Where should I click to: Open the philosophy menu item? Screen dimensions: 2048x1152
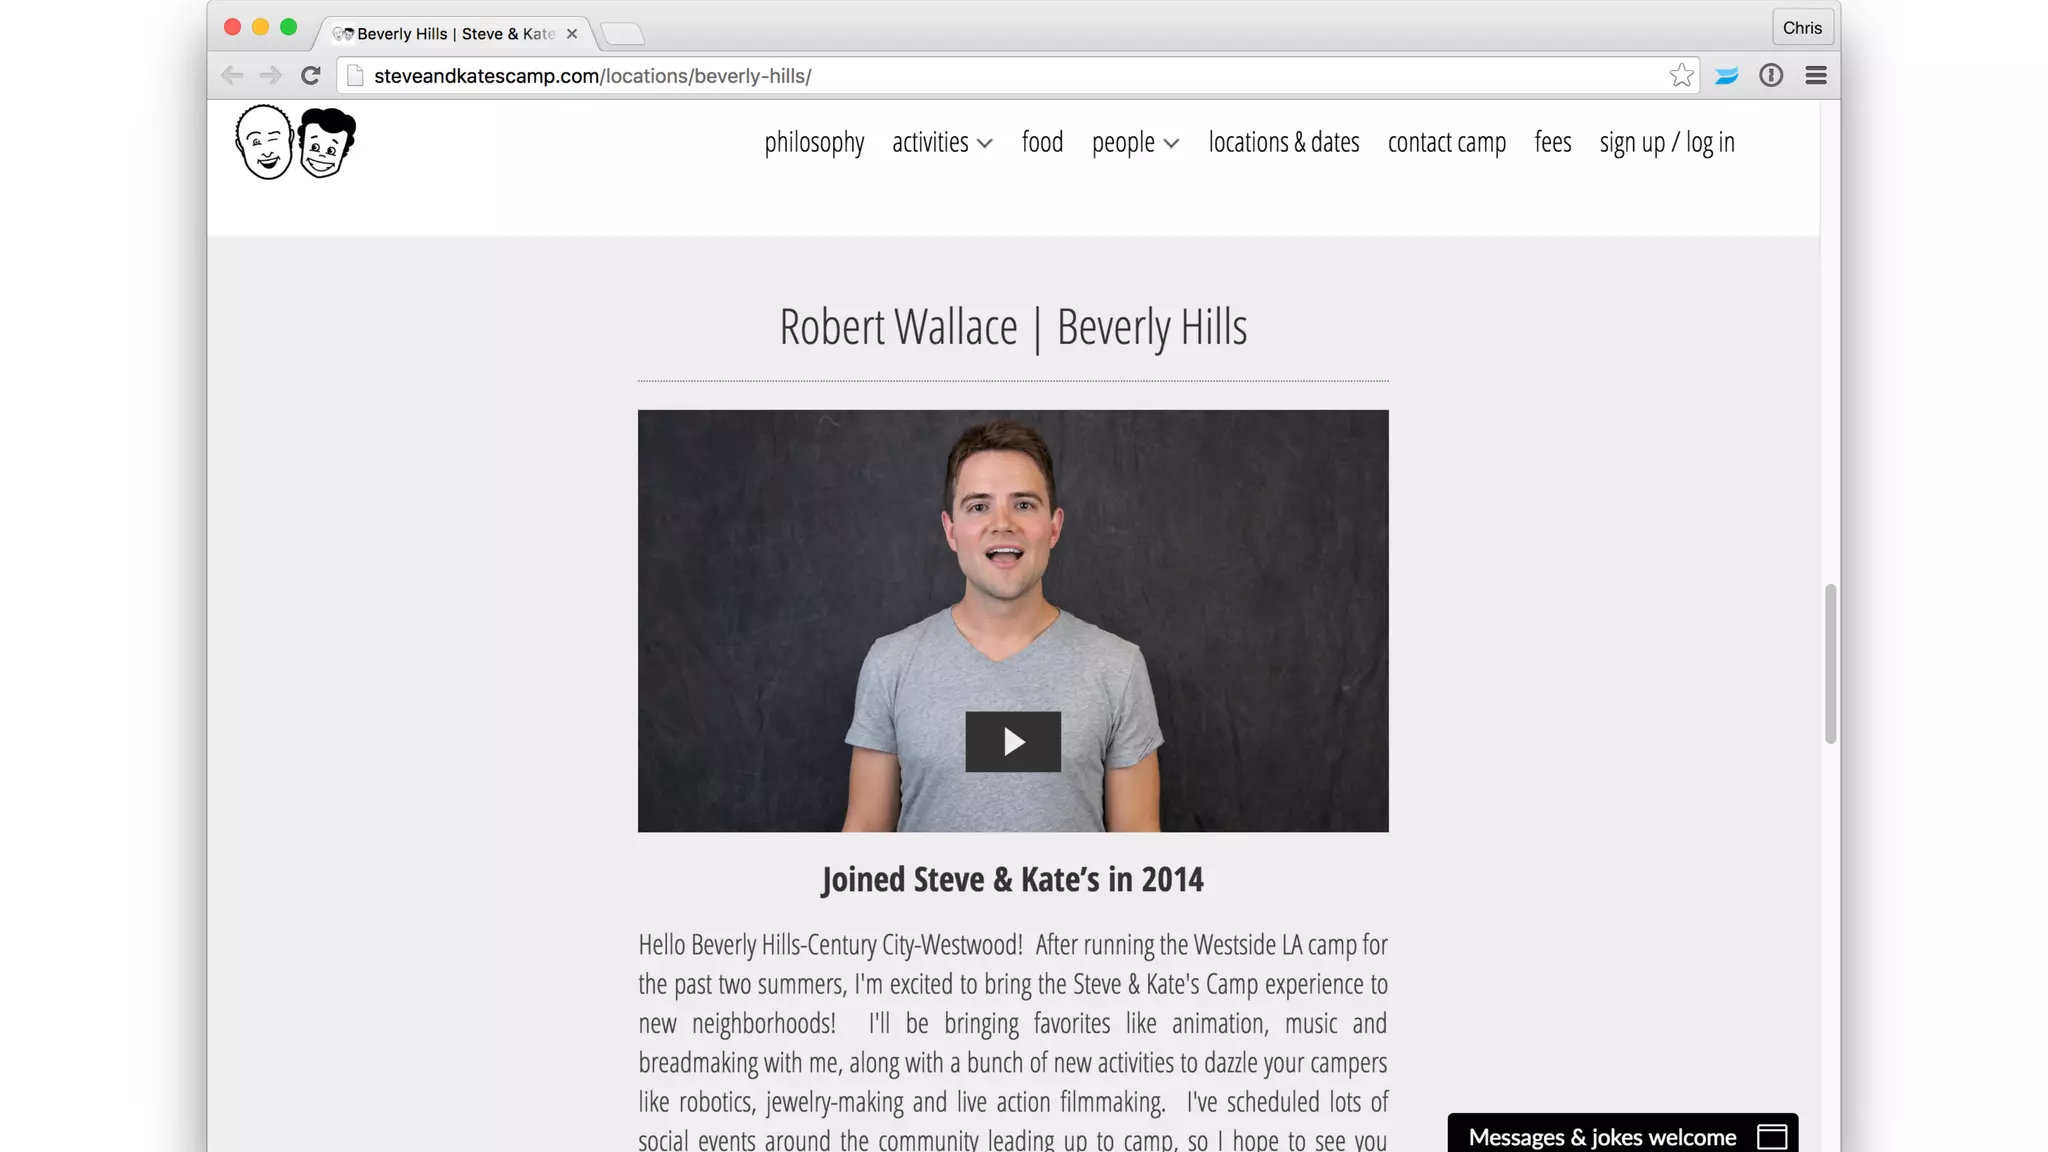click(814, 143)
